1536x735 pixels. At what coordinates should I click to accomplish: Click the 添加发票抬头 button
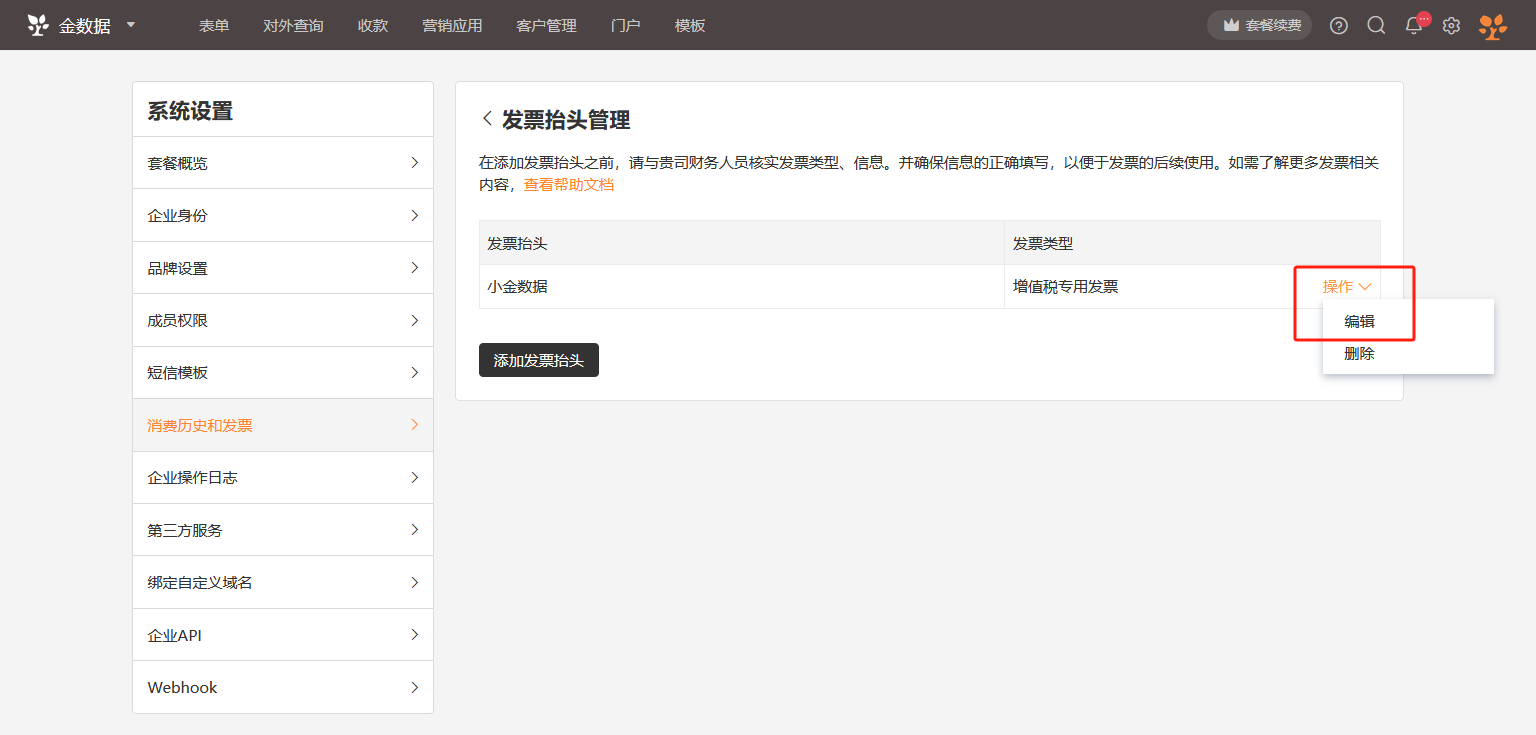[x=539, y=360]
